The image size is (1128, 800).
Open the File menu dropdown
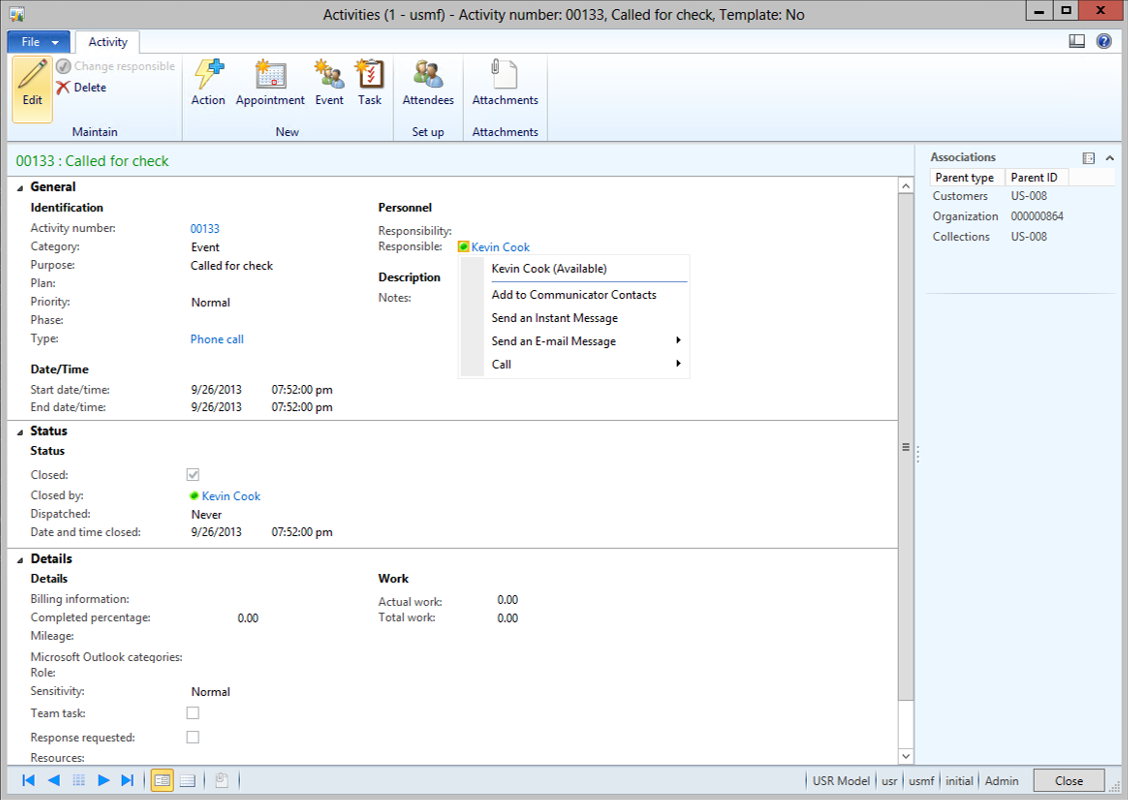point(39,42)
